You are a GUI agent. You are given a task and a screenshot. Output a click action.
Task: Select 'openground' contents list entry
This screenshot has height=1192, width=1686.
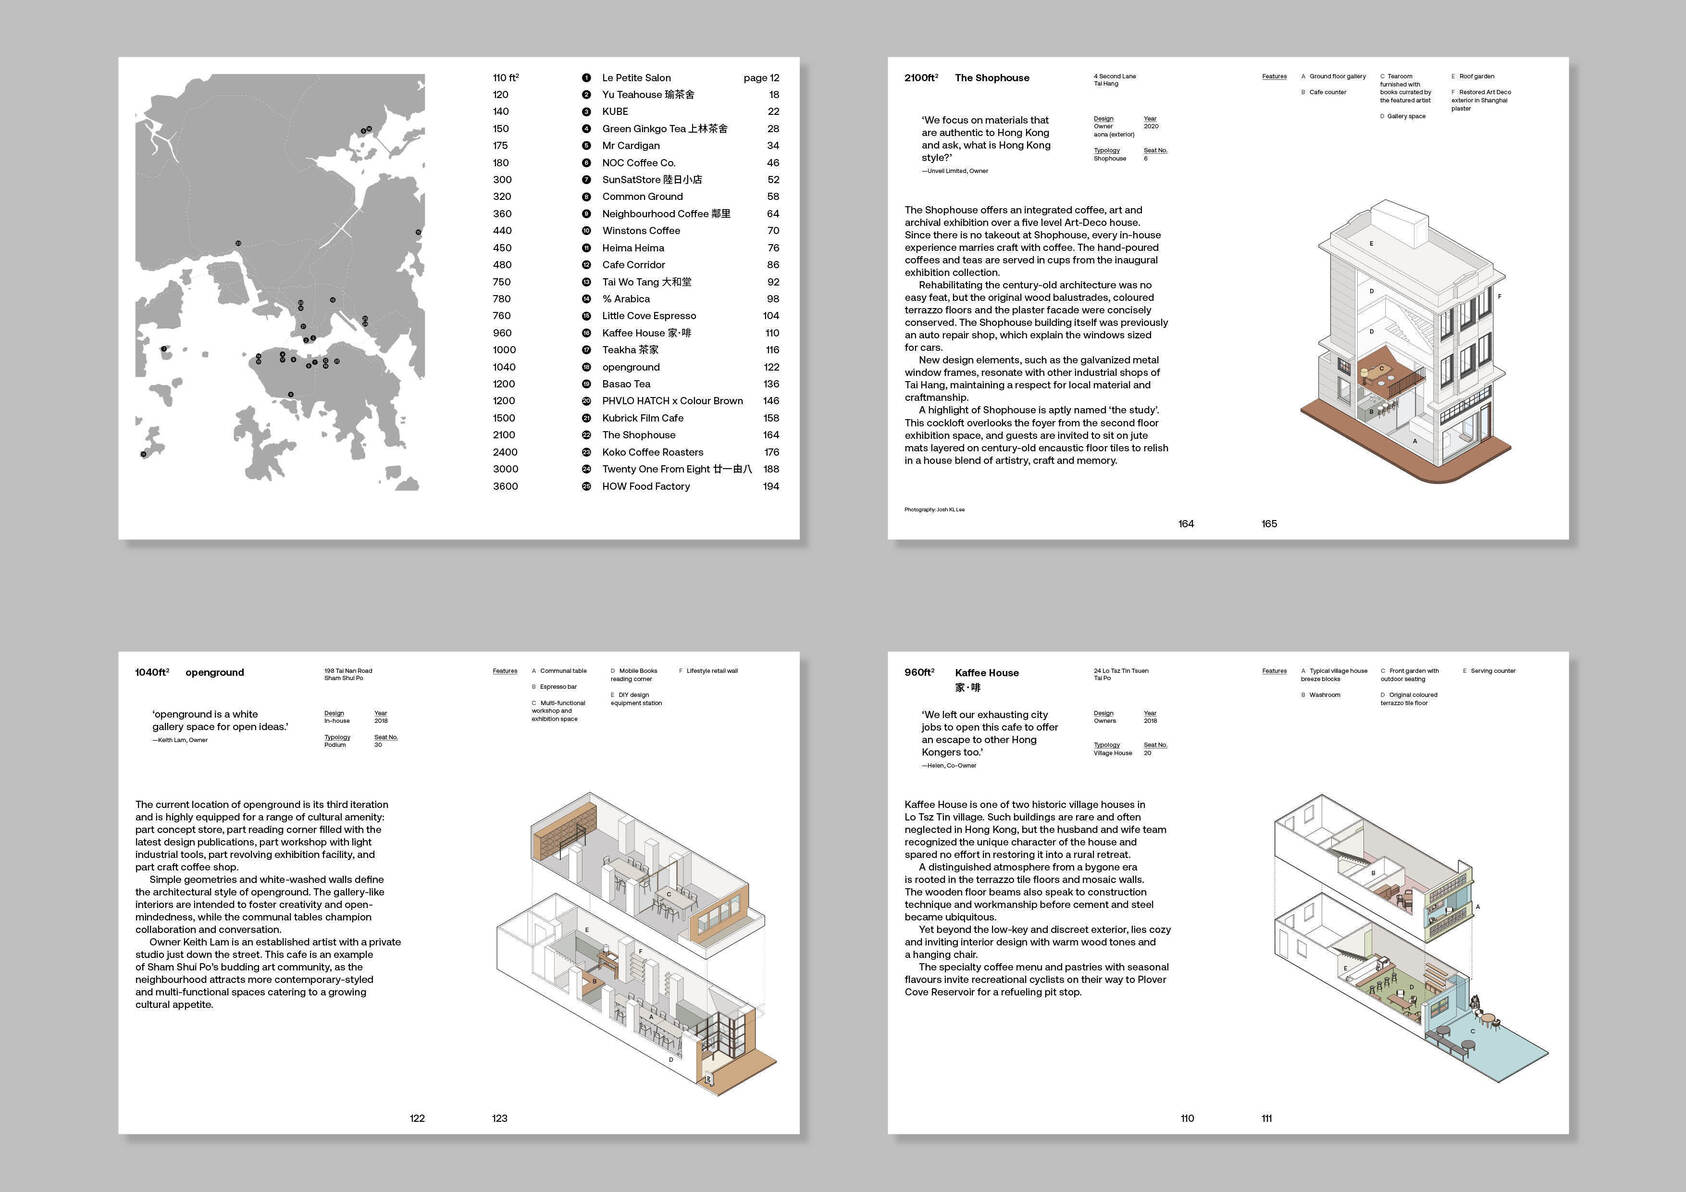pos(631,367)
